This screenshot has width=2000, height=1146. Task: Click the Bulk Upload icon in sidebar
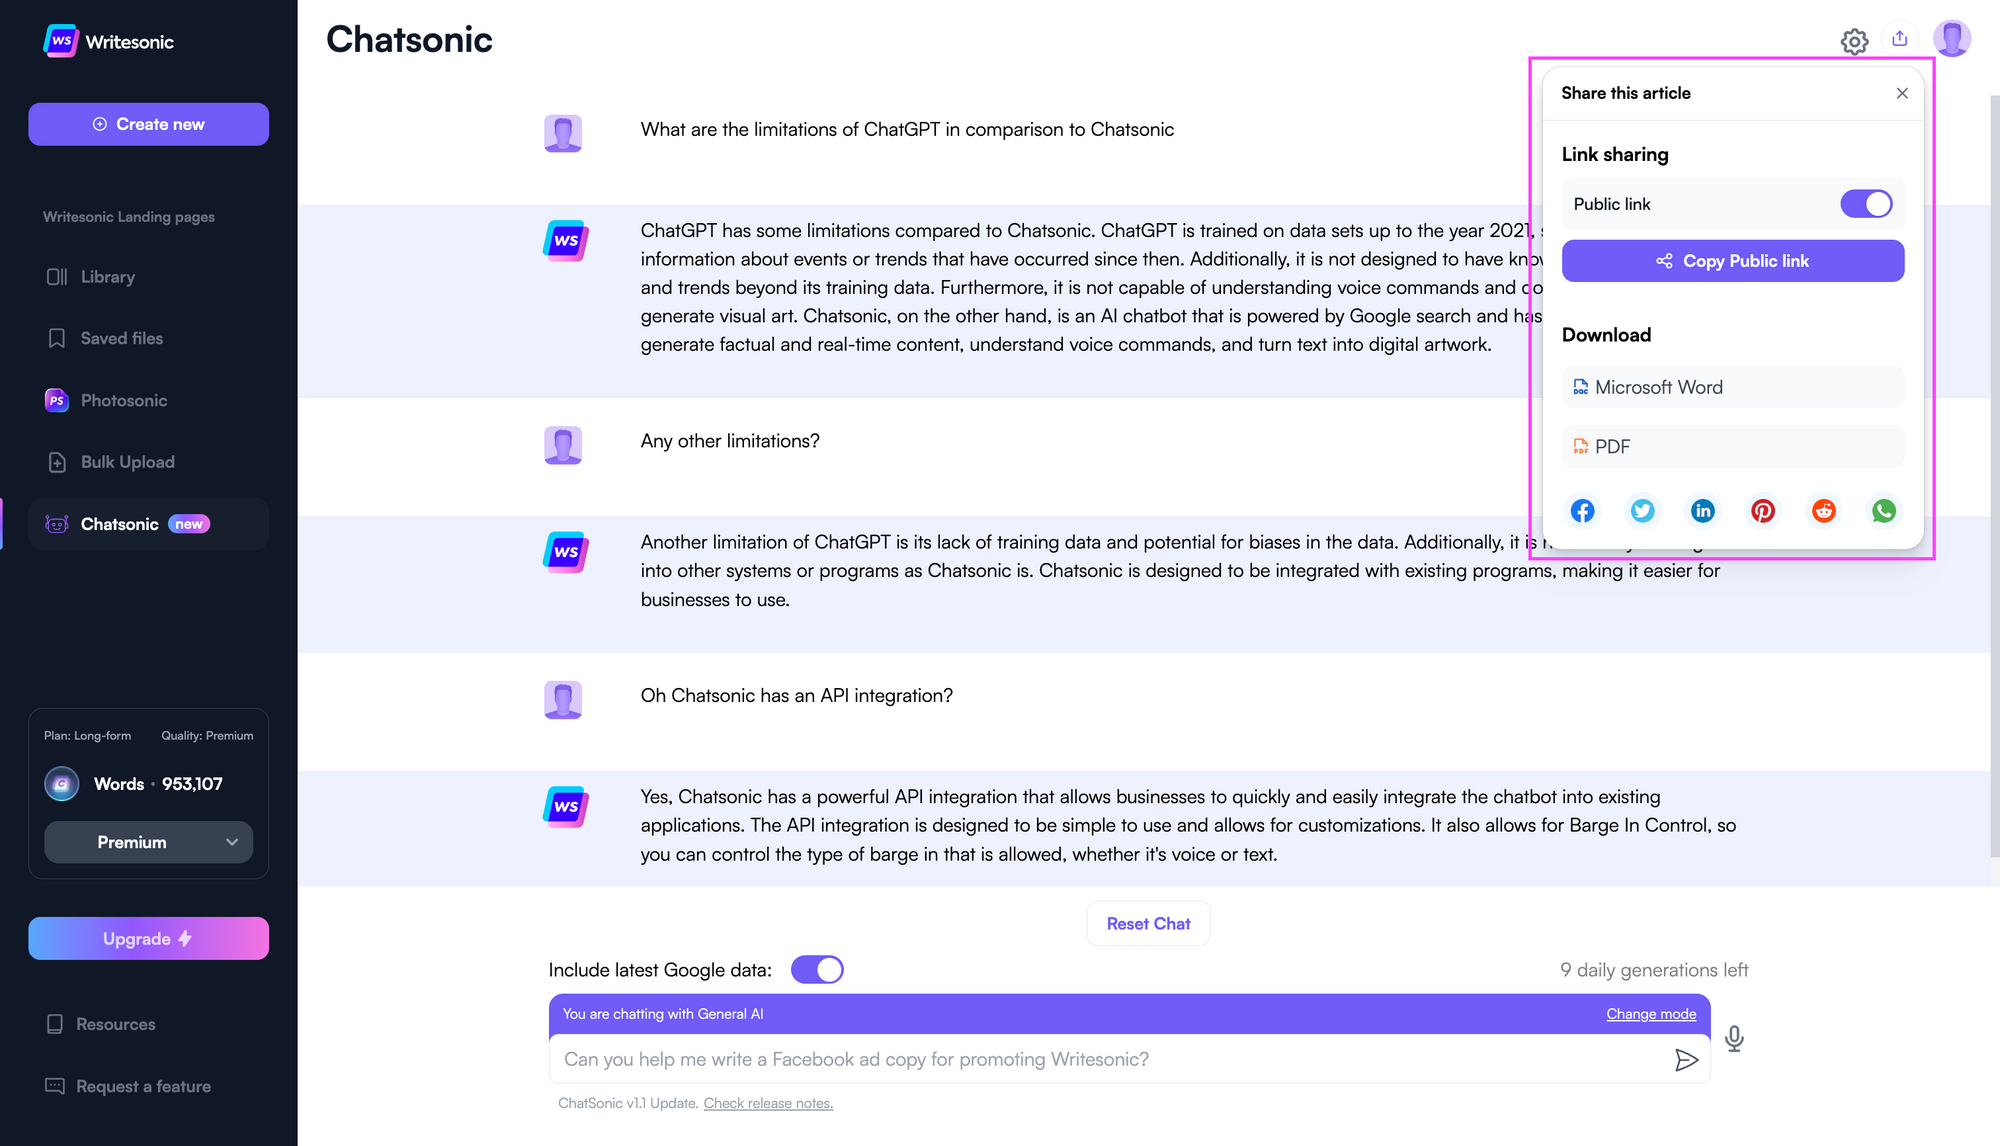pyautogui.click(x=55, y=462)
